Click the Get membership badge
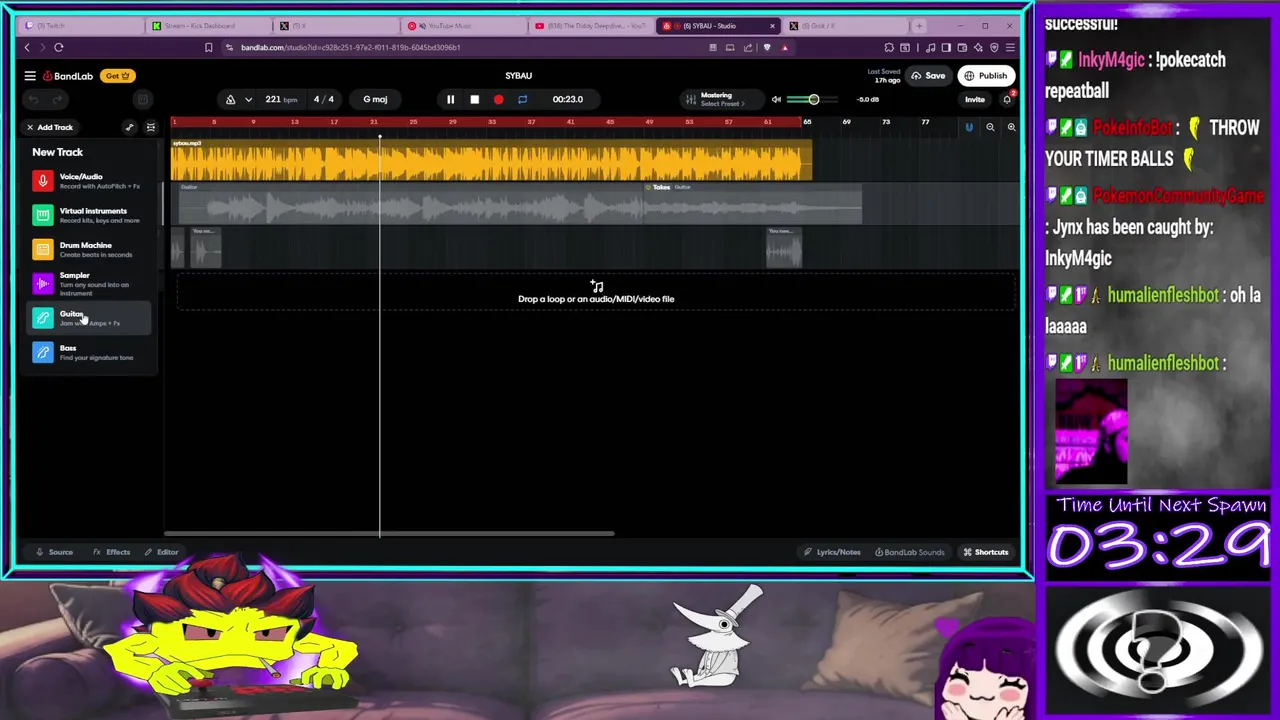The width and height of the screenshot is (1280, 720). pos(117,76)
